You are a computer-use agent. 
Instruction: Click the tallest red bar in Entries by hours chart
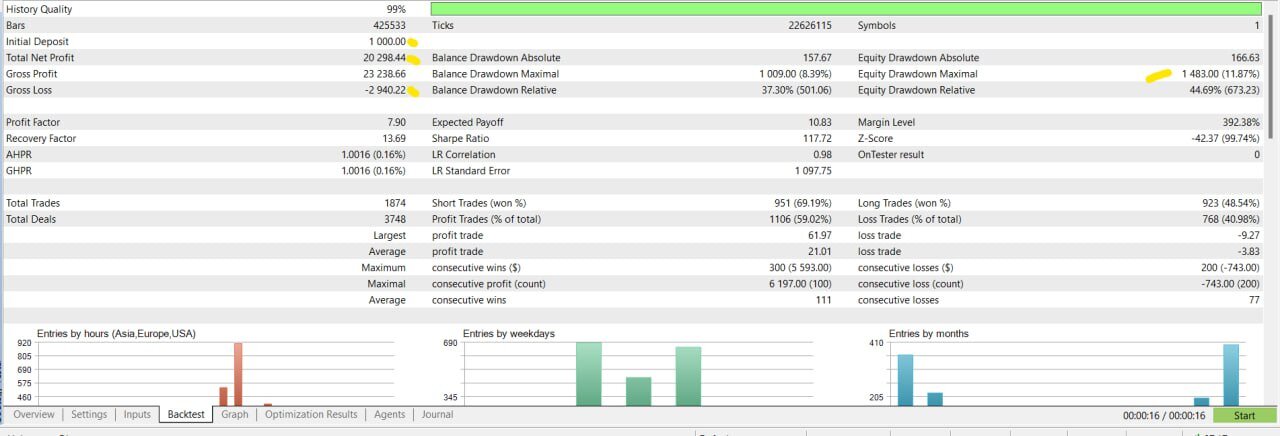(x=238, y=374)
